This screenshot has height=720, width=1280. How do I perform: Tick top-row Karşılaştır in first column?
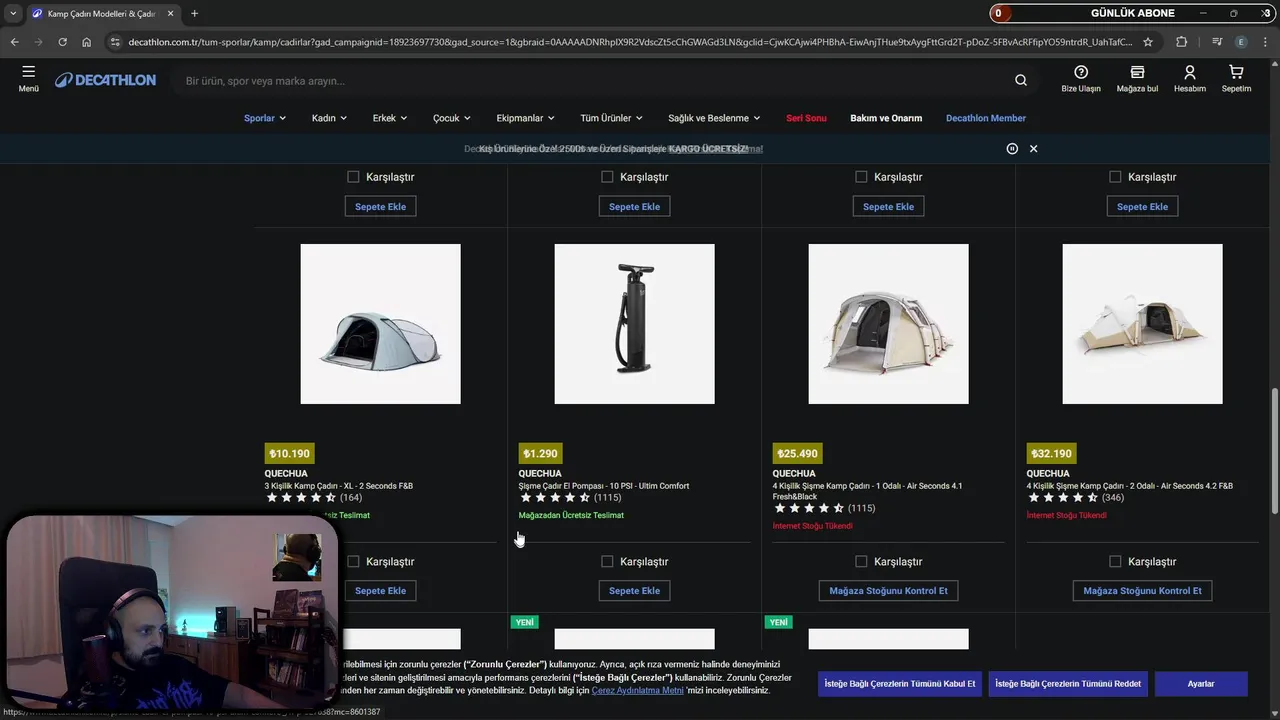coord(353,176)
